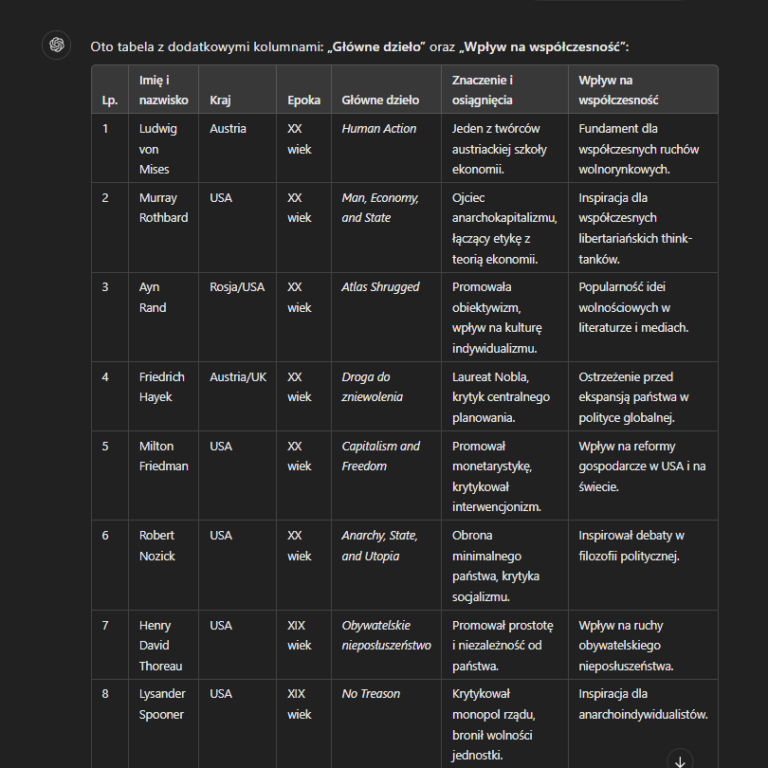Click the "Atlas Shrugged" cell

click(x=380, y=287)
